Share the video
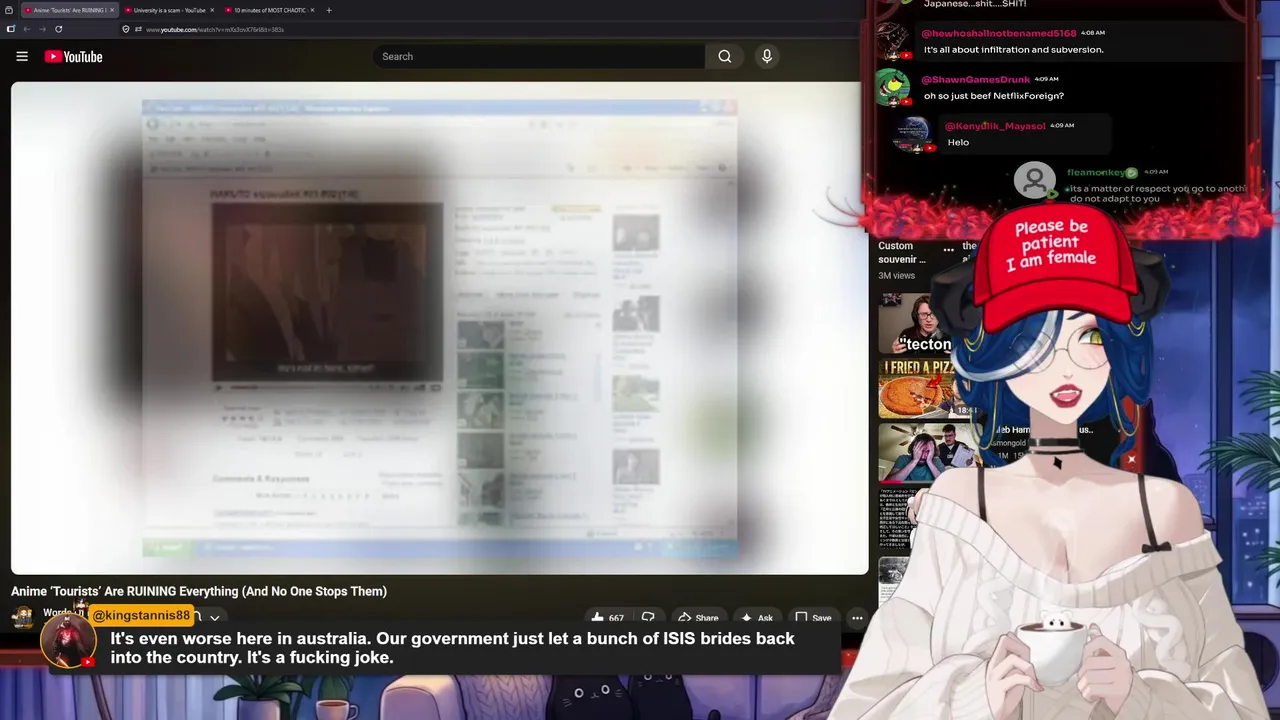This screenshot has width=1280, height=720. (x=698, y=618)
